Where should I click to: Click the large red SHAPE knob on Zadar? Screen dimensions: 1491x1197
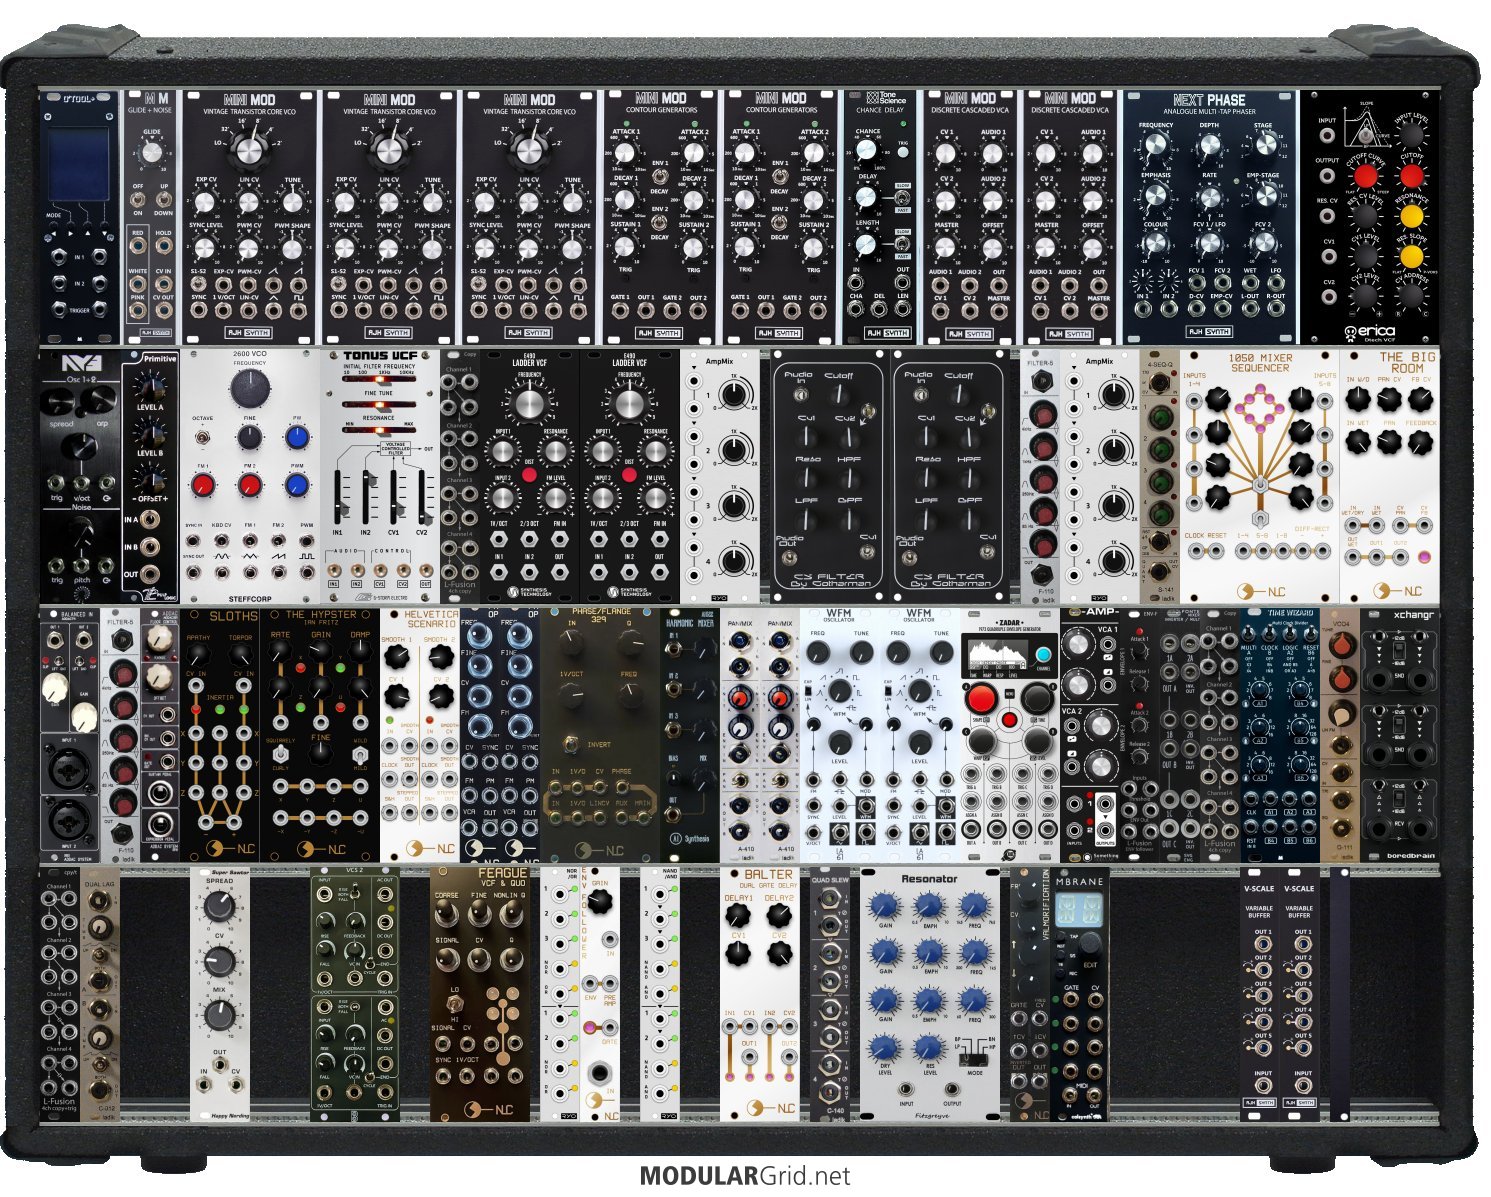979,699
